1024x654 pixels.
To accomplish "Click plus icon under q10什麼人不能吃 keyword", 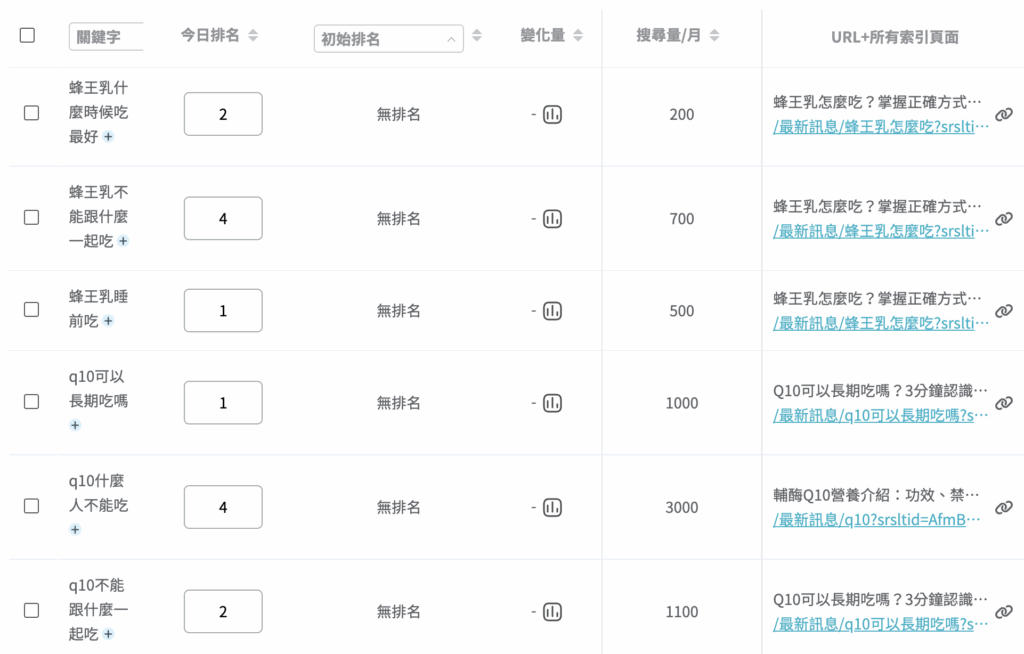I will (x=75, y=529).
